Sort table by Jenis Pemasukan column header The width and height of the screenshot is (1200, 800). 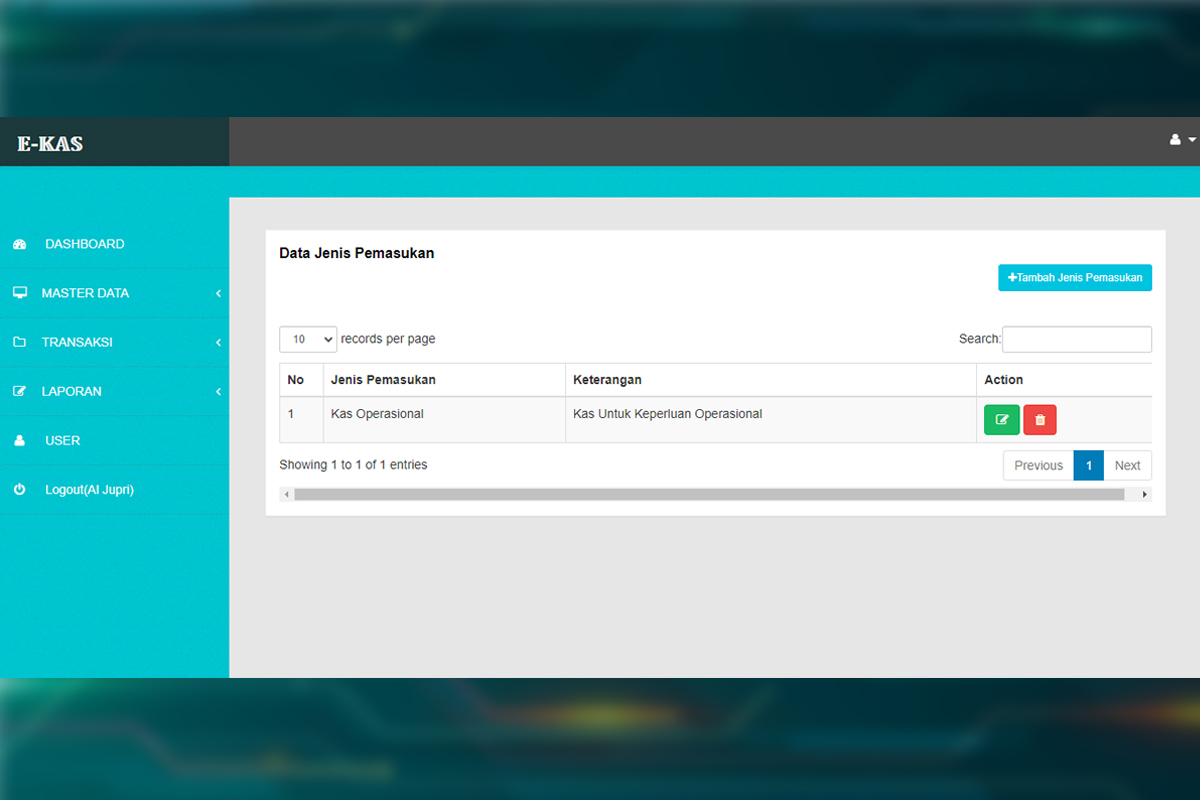(383, 380)
